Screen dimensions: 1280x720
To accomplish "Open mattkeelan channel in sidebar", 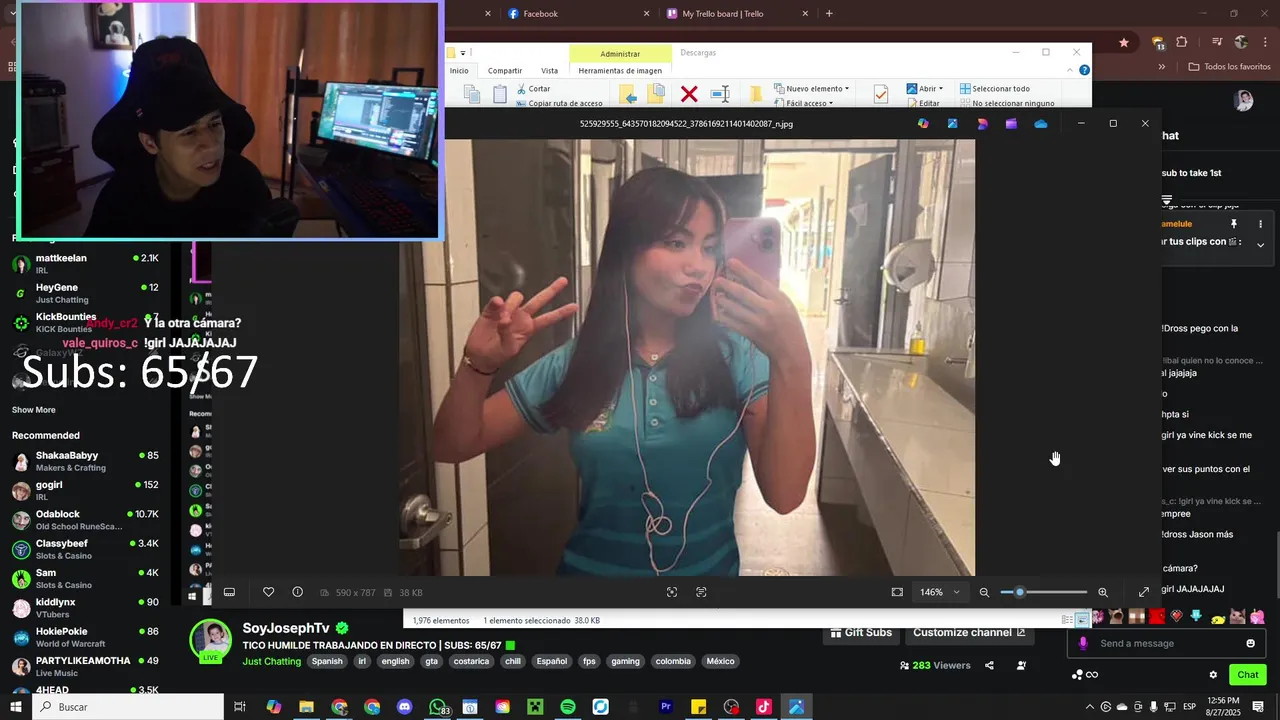I will [85, 264].
